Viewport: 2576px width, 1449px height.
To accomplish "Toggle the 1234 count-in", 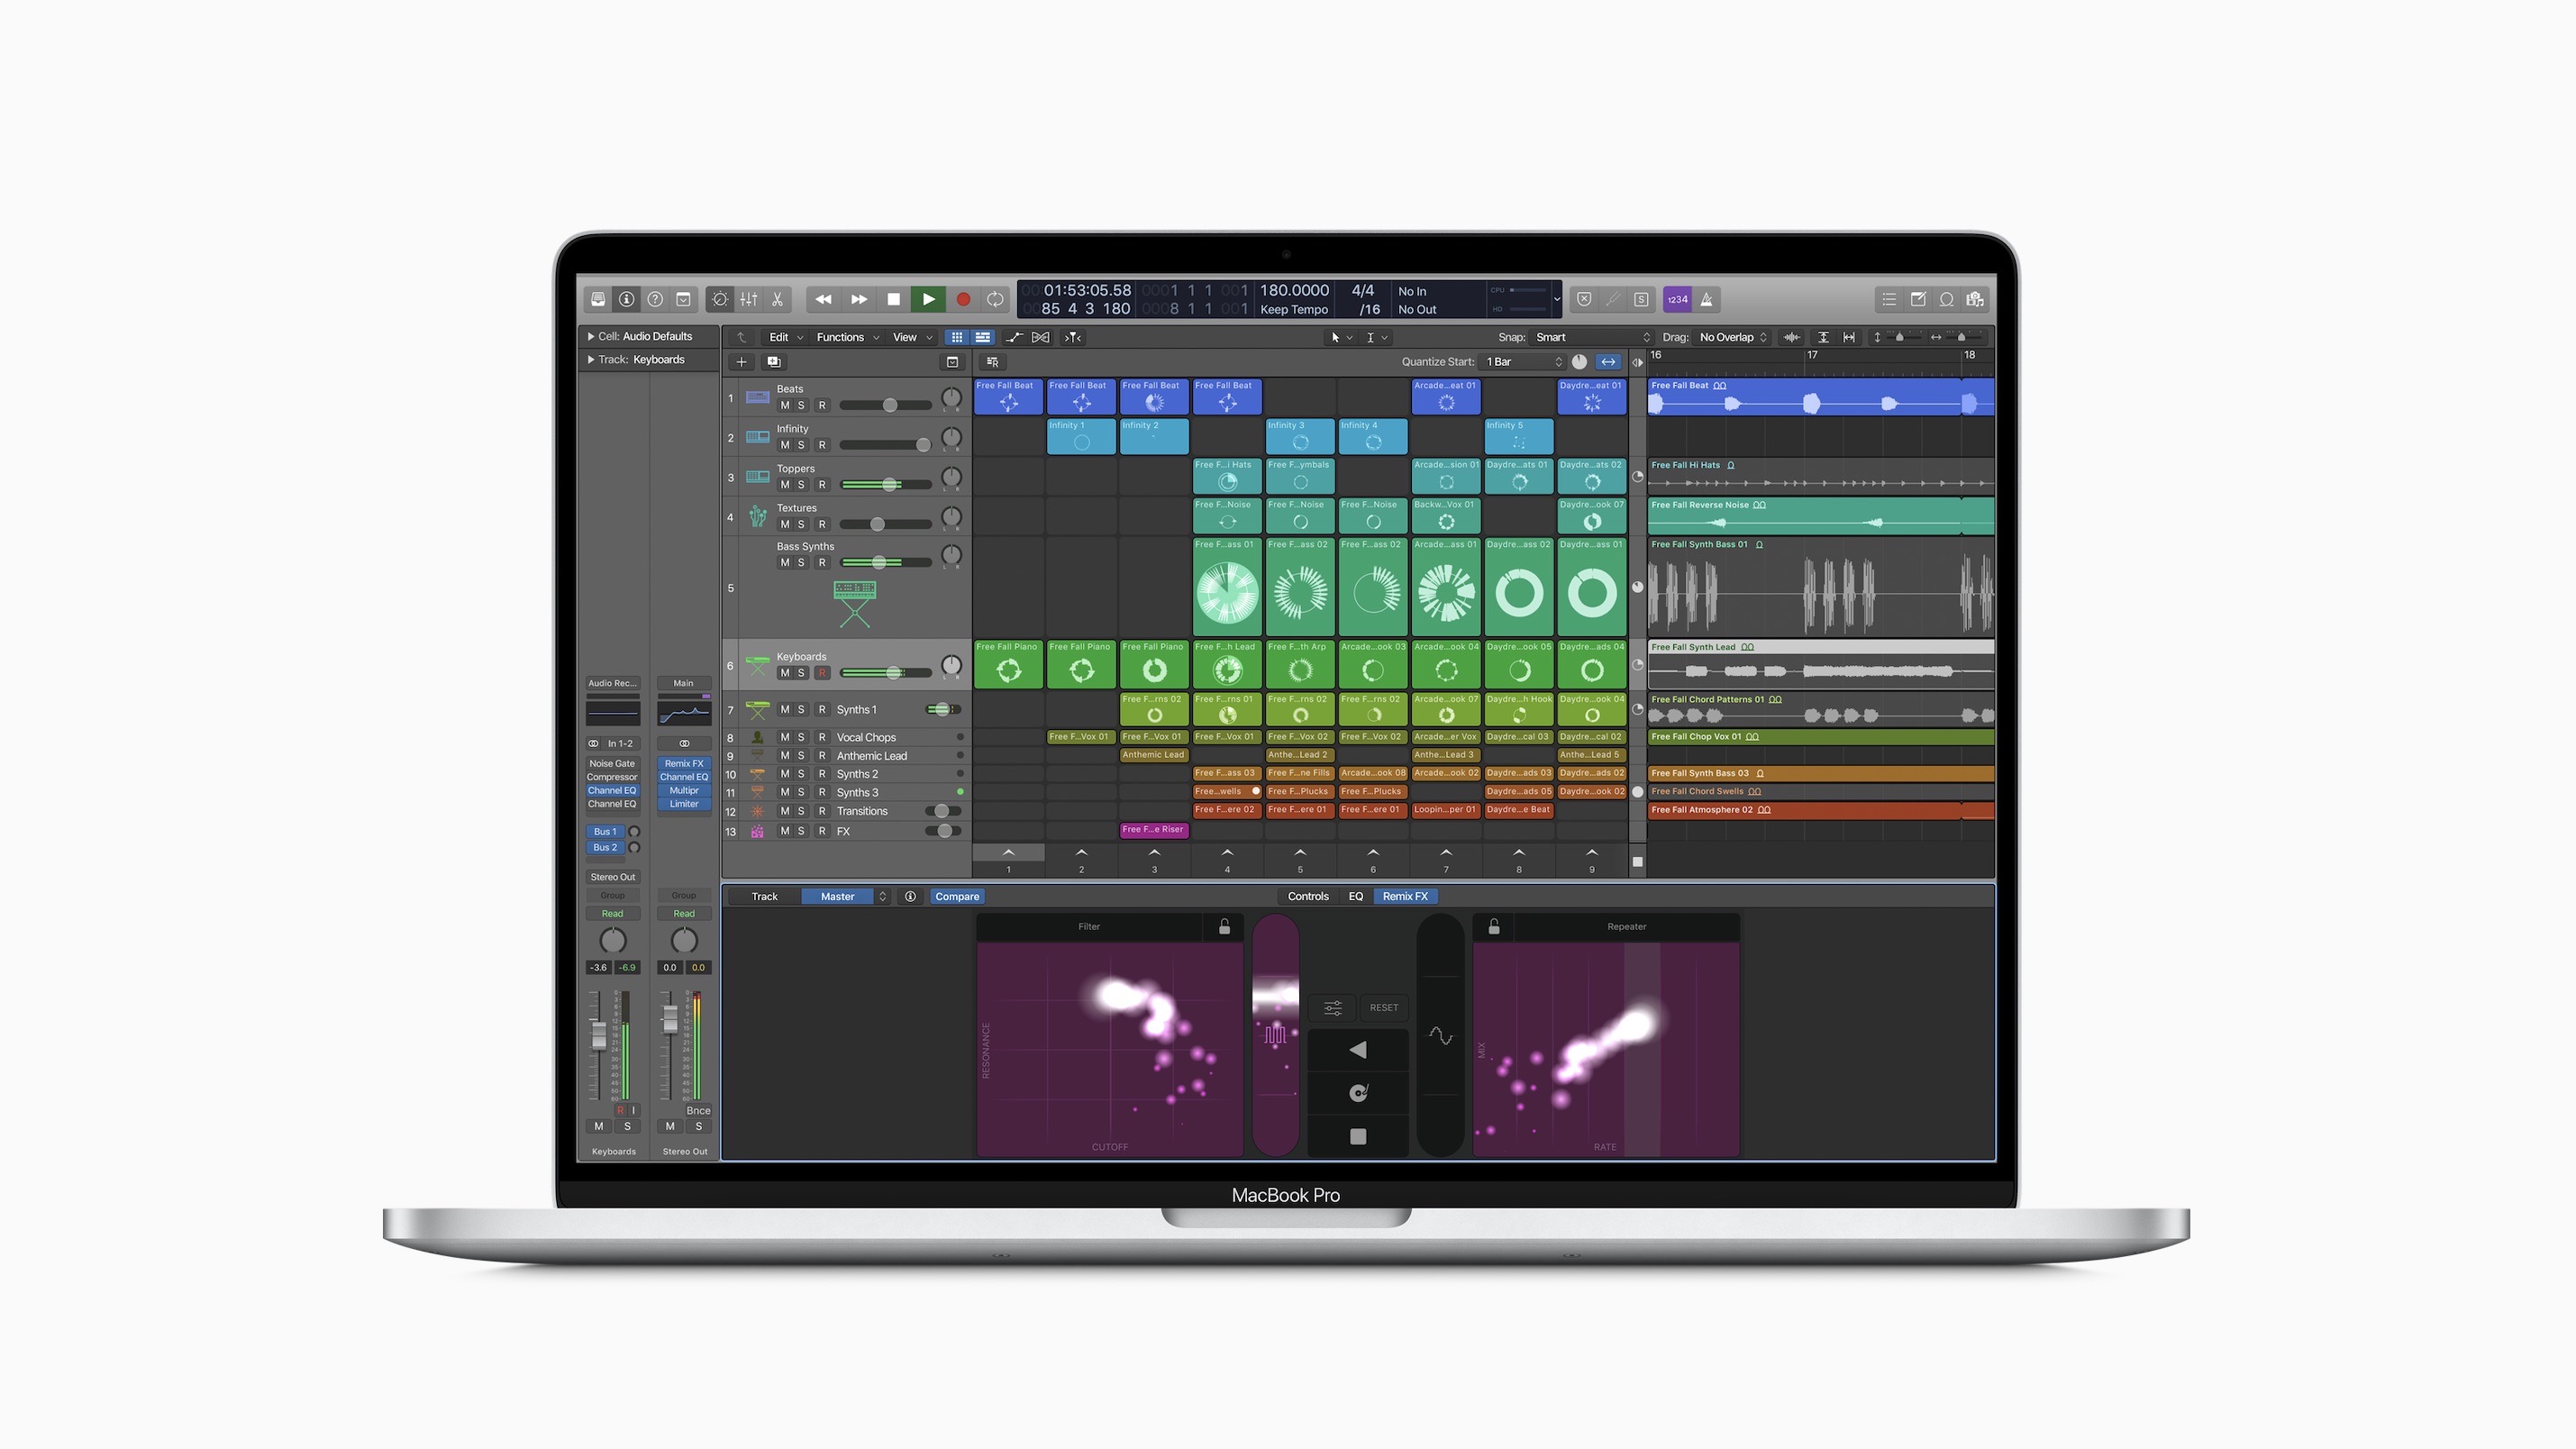I will tap(1677, 299).
